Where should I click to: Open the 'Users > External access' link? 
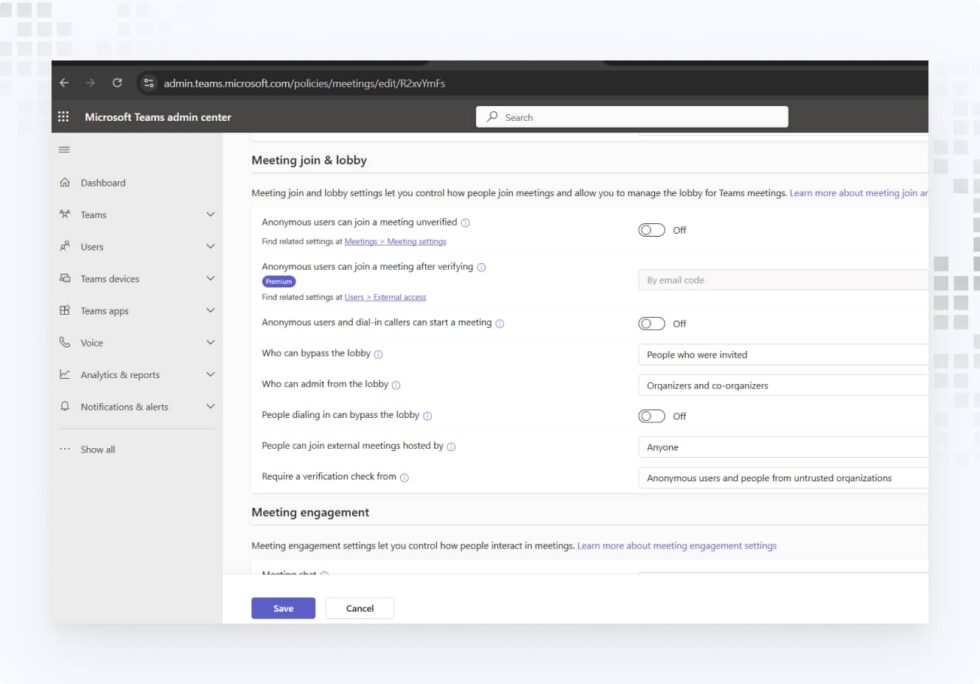[384, 297]
